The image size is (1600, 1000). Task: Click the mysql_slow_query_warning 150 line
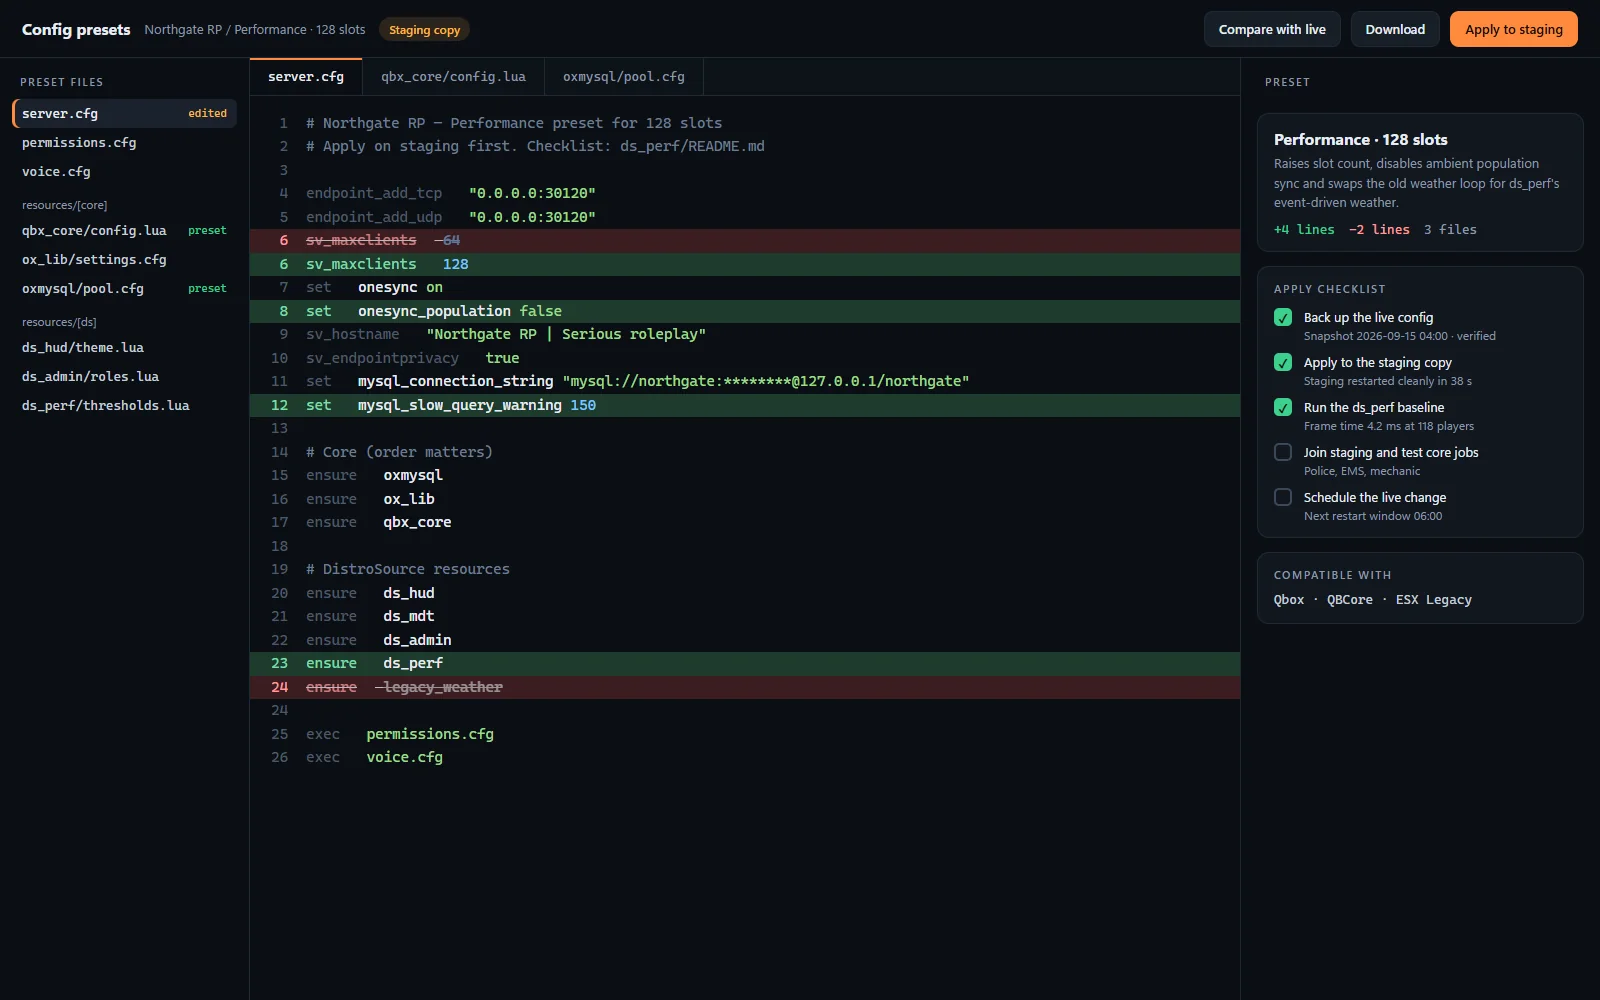click(745, 405)
